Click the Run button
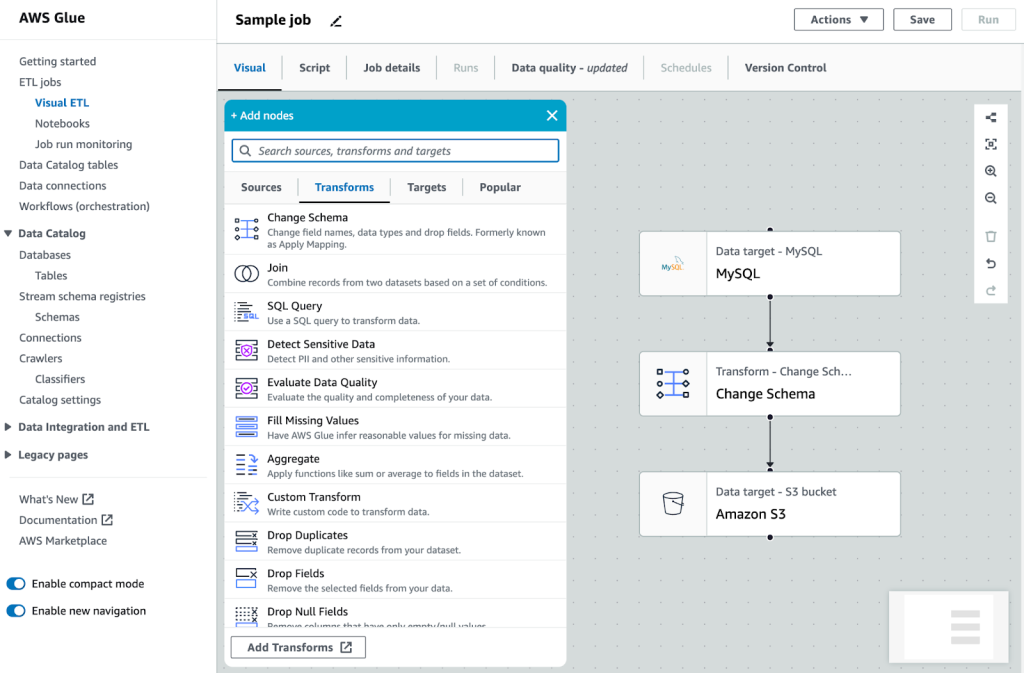The width and height of the screenshot is (1024, 673). [x=988, y=20]
